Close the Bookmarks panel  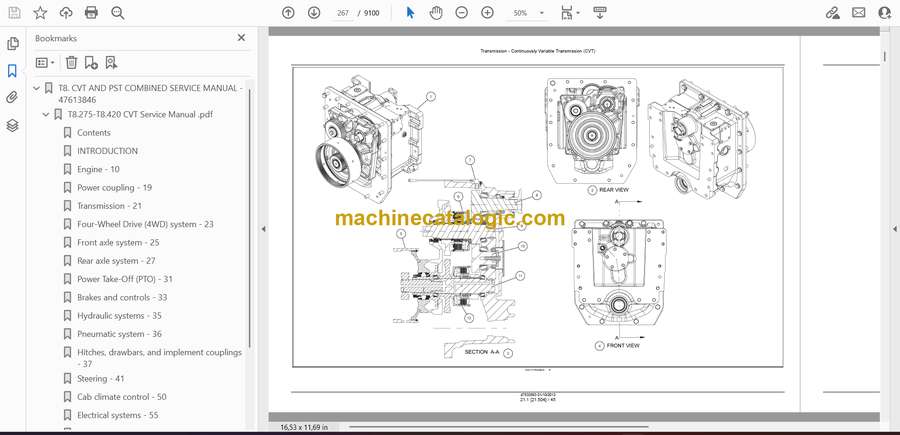coord(241,38)
